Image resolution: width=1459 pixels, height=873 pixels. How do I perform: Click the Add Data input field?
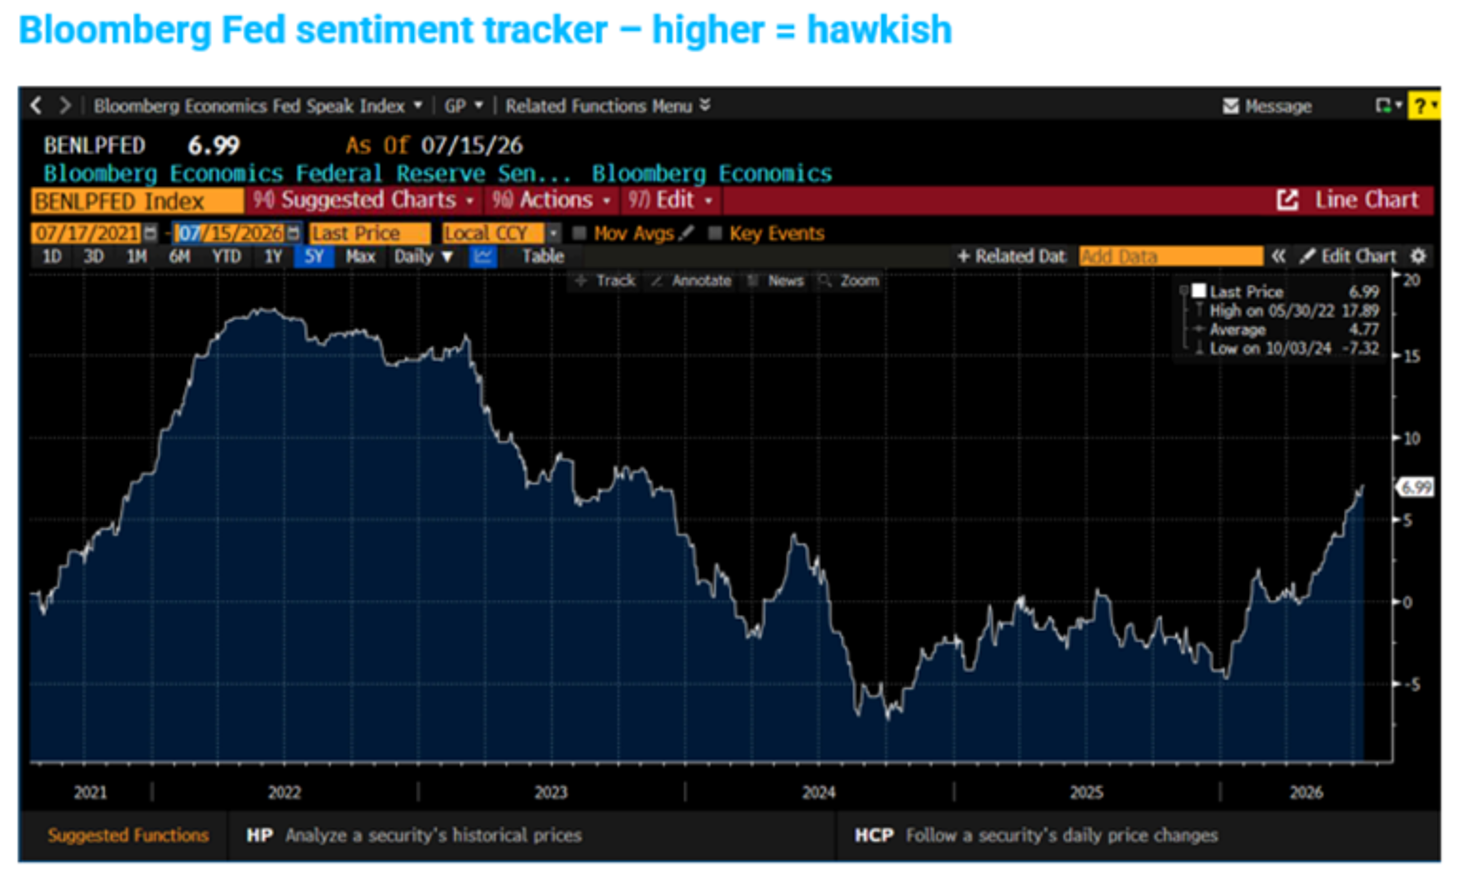click(1171, 256)
